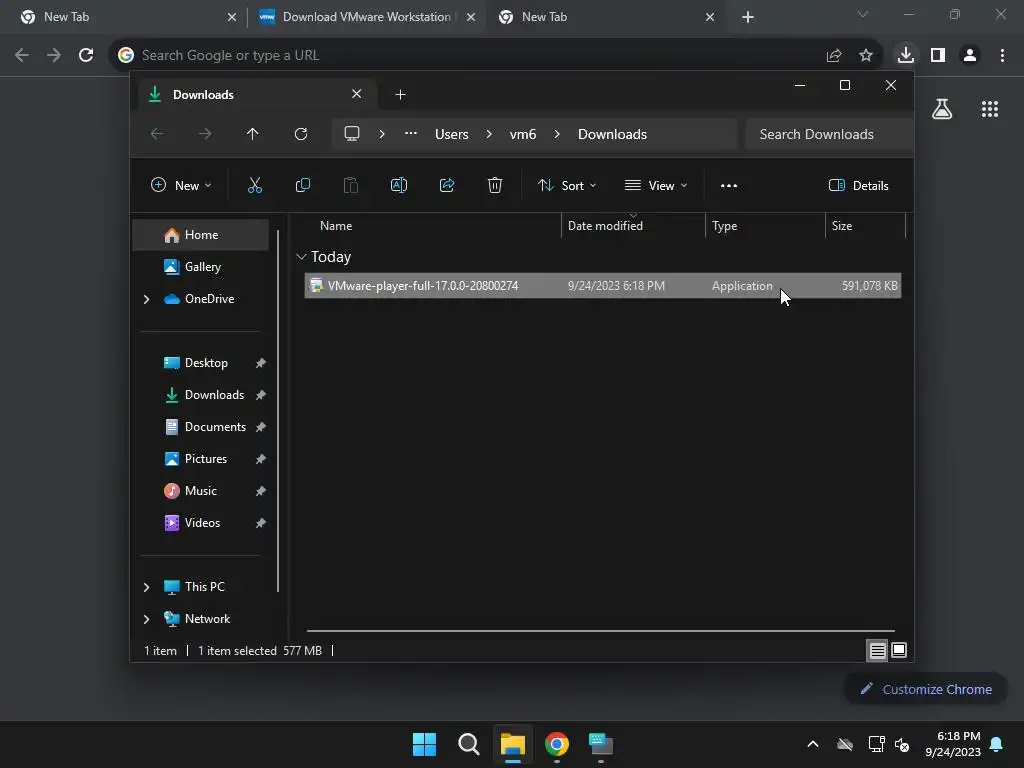Click Chrome's share page icon in omnibox
Screen dimensions: 1024x768
[x=834, y=56]
